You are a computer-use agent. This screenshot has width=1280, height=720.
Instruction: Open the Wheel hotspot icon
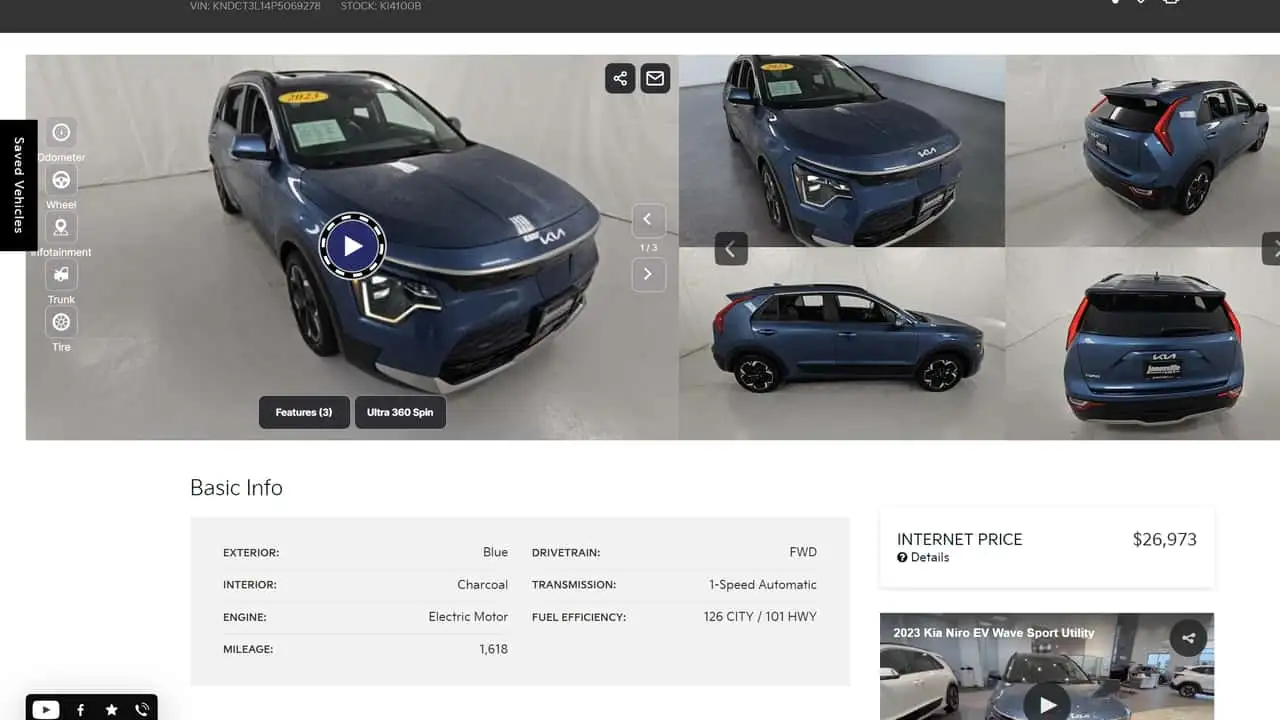pyautogui.click(x=61, y=180)
